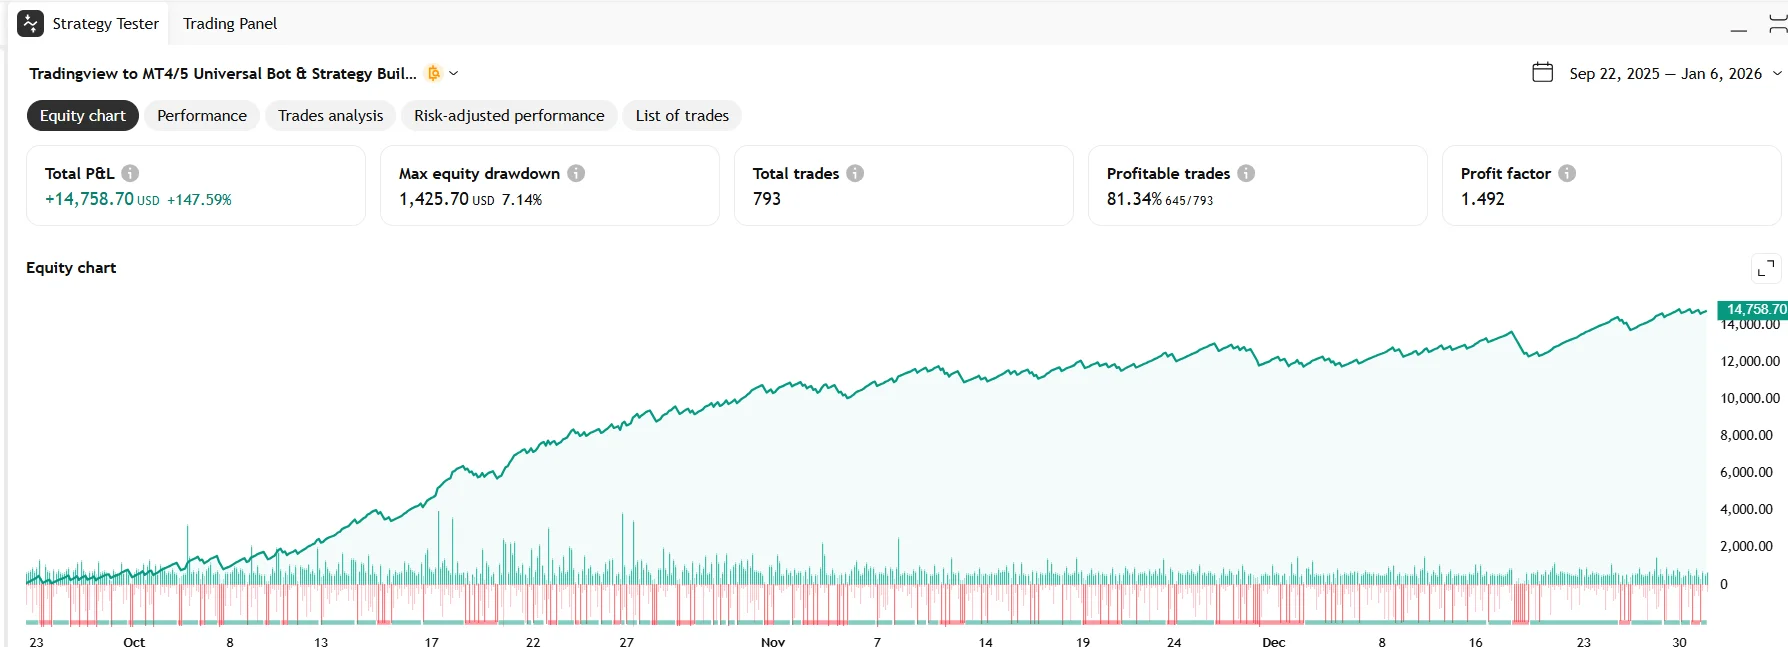Expand the date range dropdown arrow
Image resolution: width=1788 pixels, height=647 pixels.
(x=1777, y=73)
